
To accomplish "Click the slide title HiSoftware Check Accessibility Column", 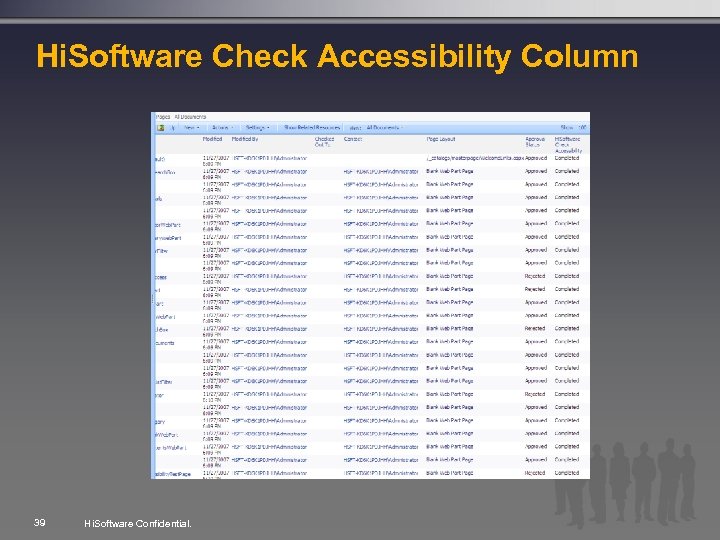I will 337,56.
